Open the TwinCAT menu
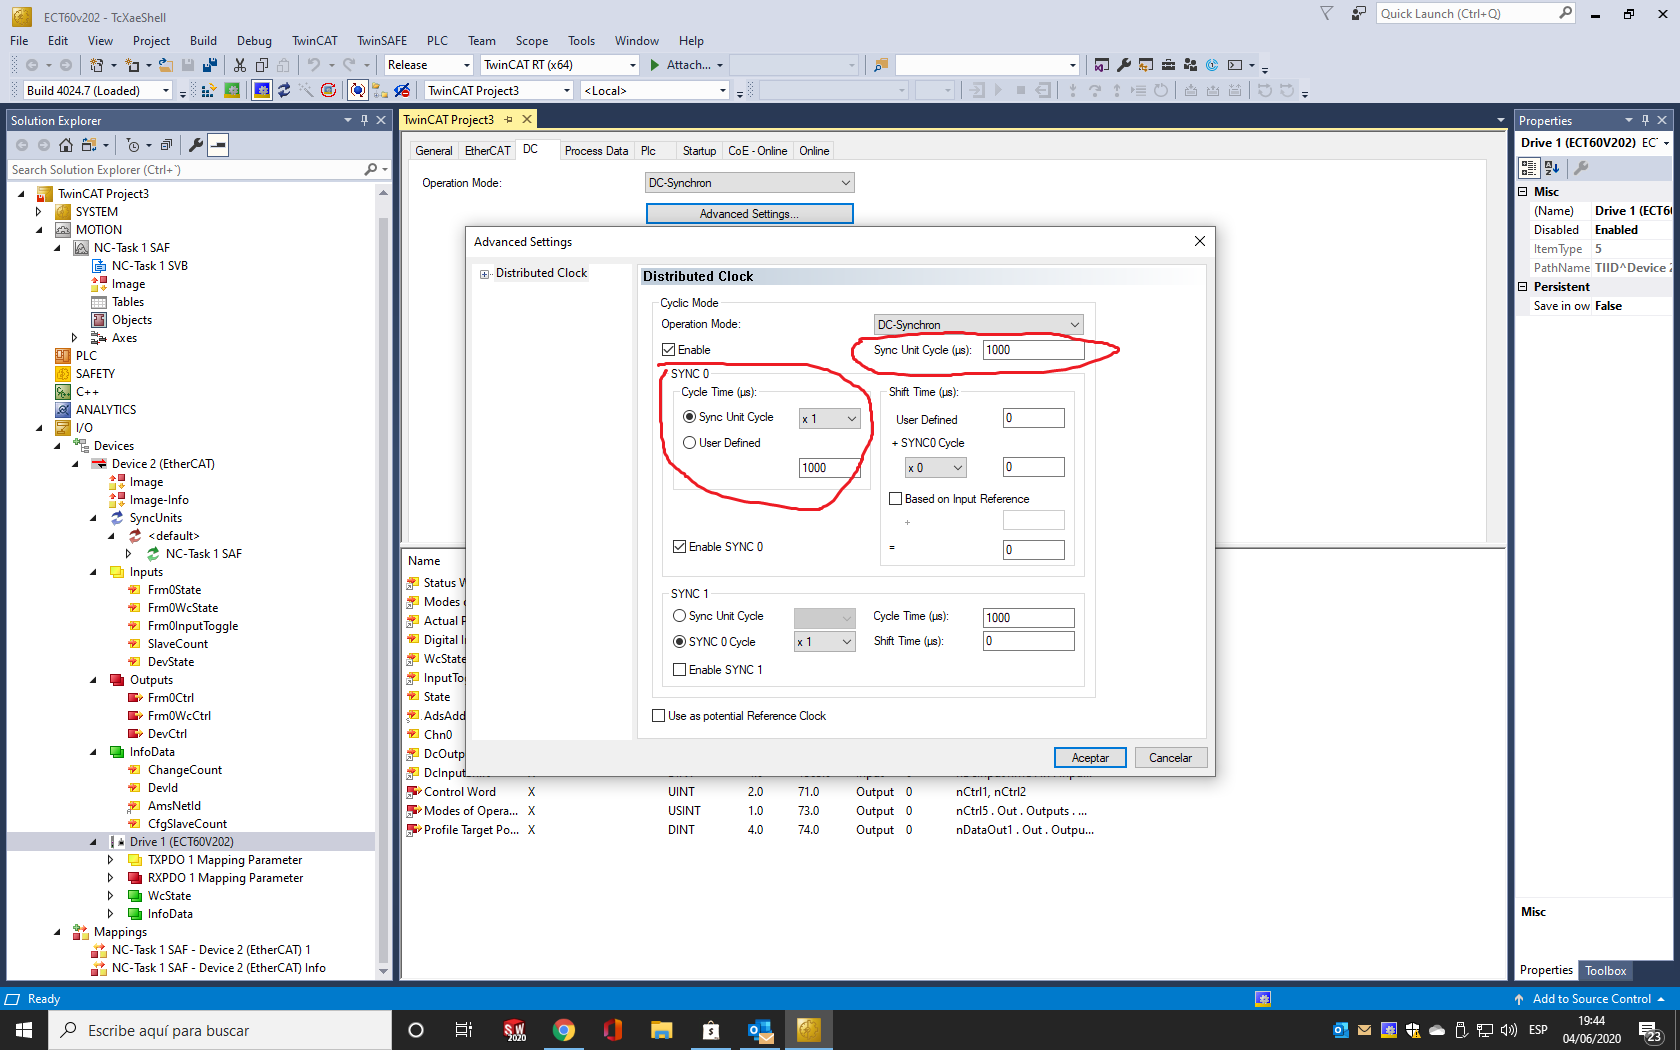Viewport: 1680px width, 1050px height. coord(314,41)
